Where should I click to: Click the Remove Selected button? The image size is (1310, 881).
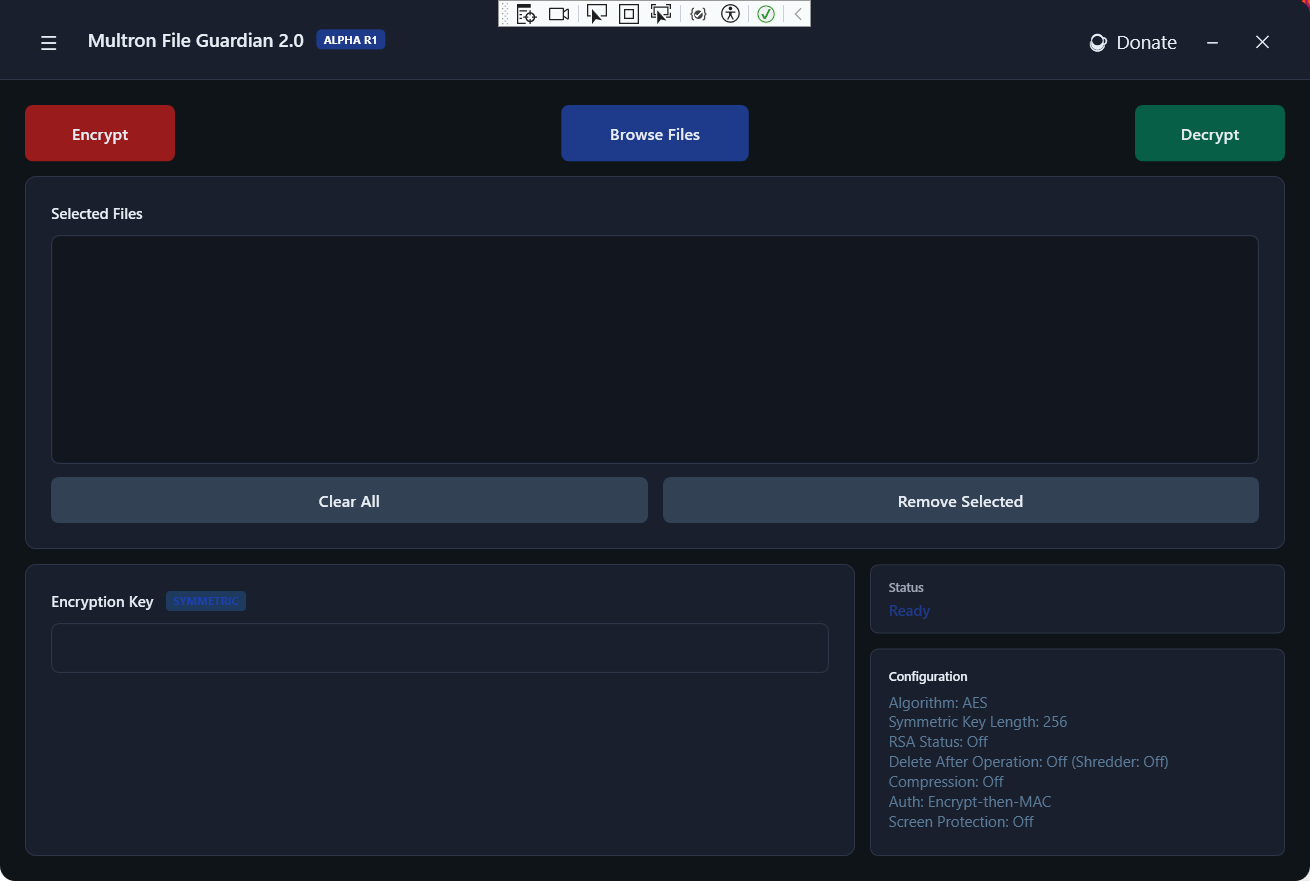click(960, 500)
